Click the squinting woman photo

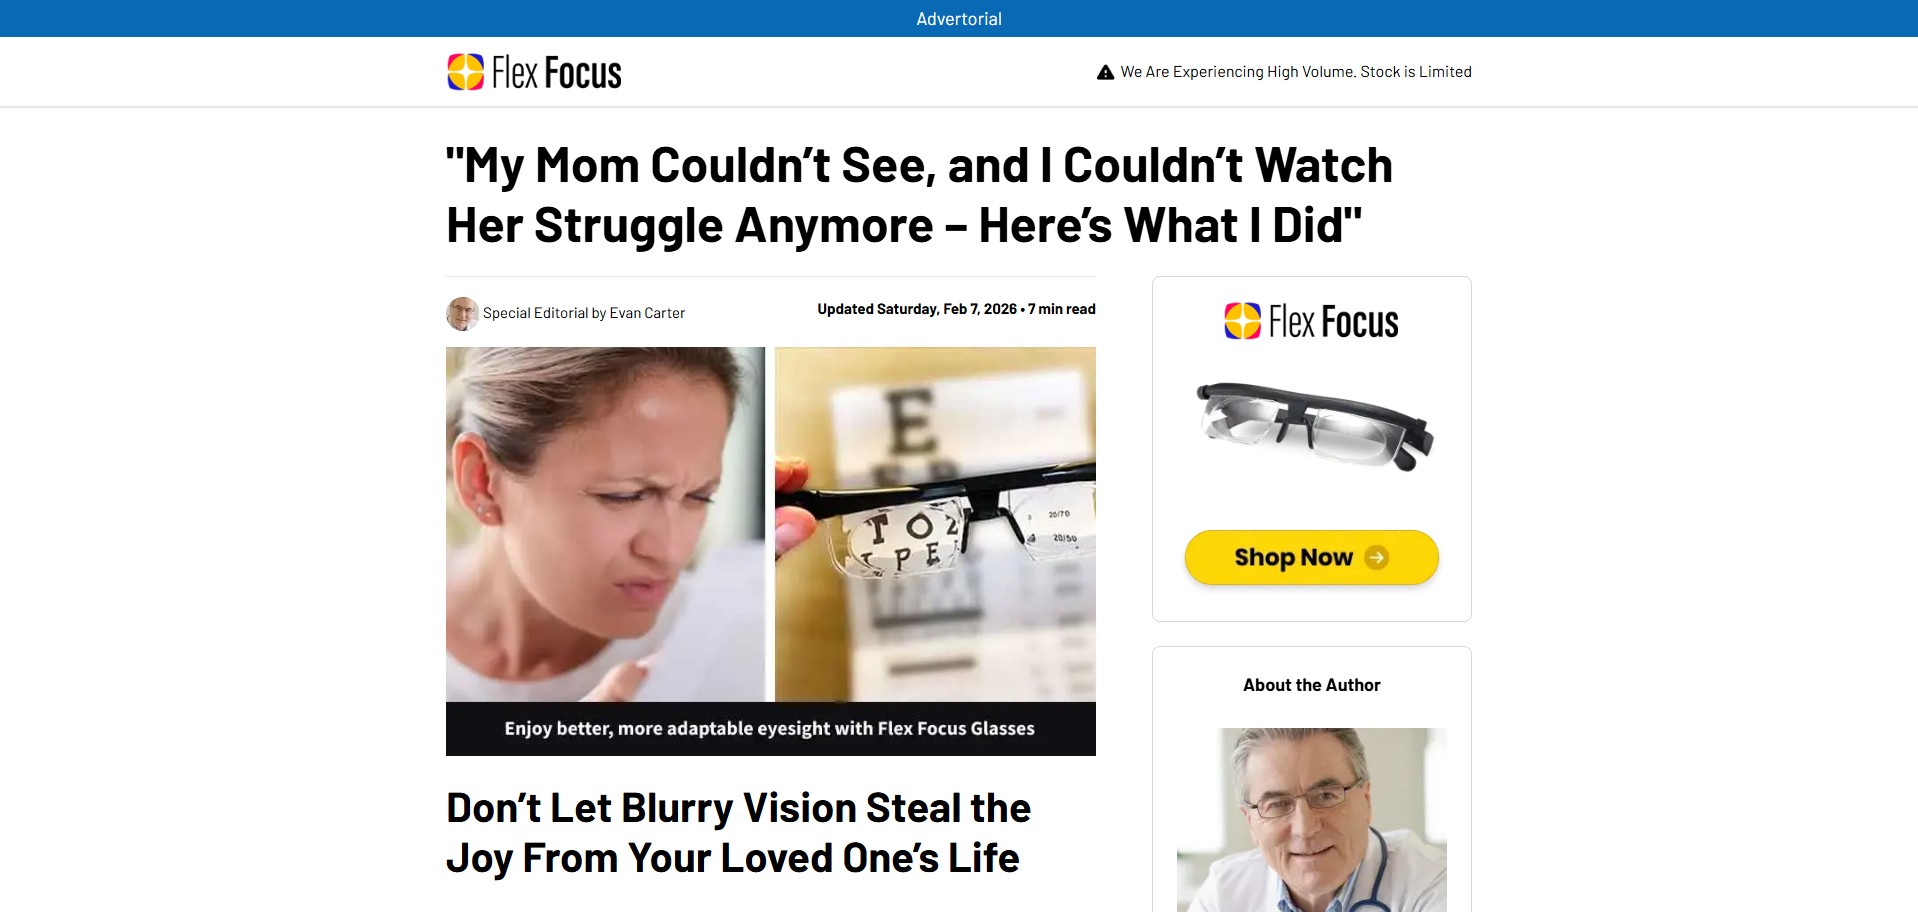click(605, 524)
